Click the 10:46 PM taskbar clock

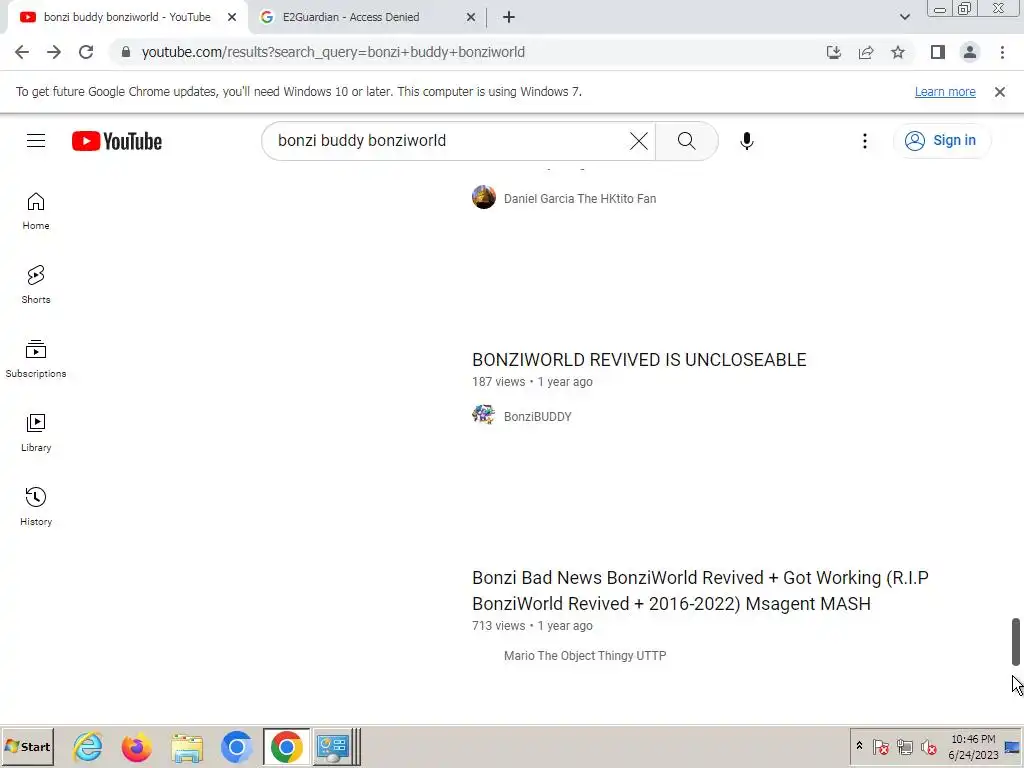(x=972, y=746)
